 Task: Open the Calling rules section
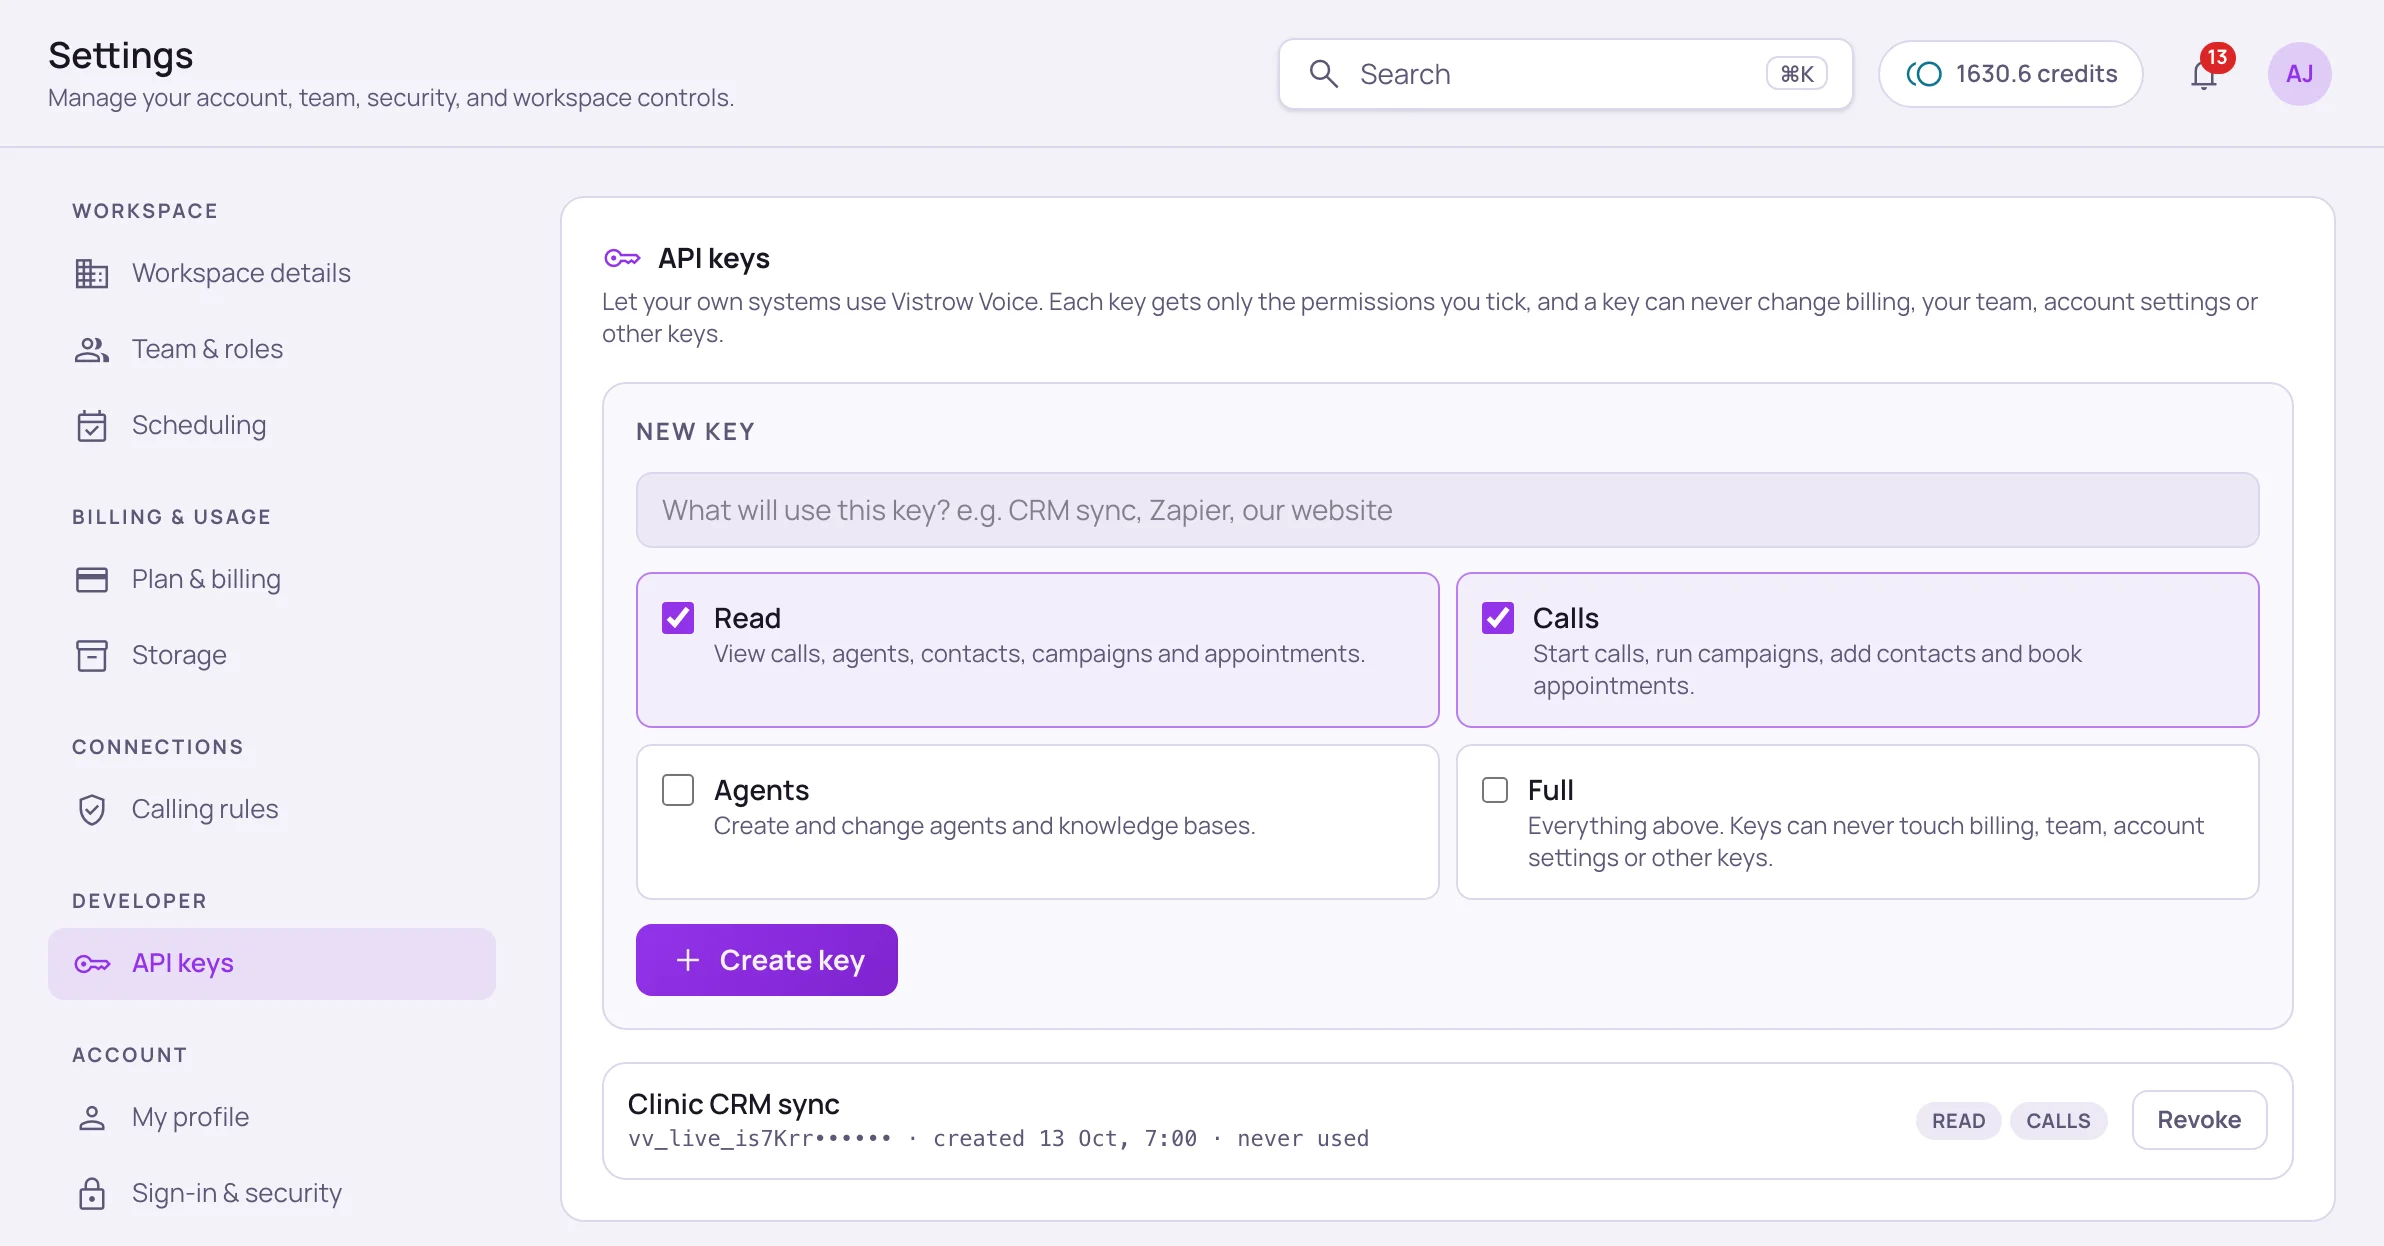(272, 809)
